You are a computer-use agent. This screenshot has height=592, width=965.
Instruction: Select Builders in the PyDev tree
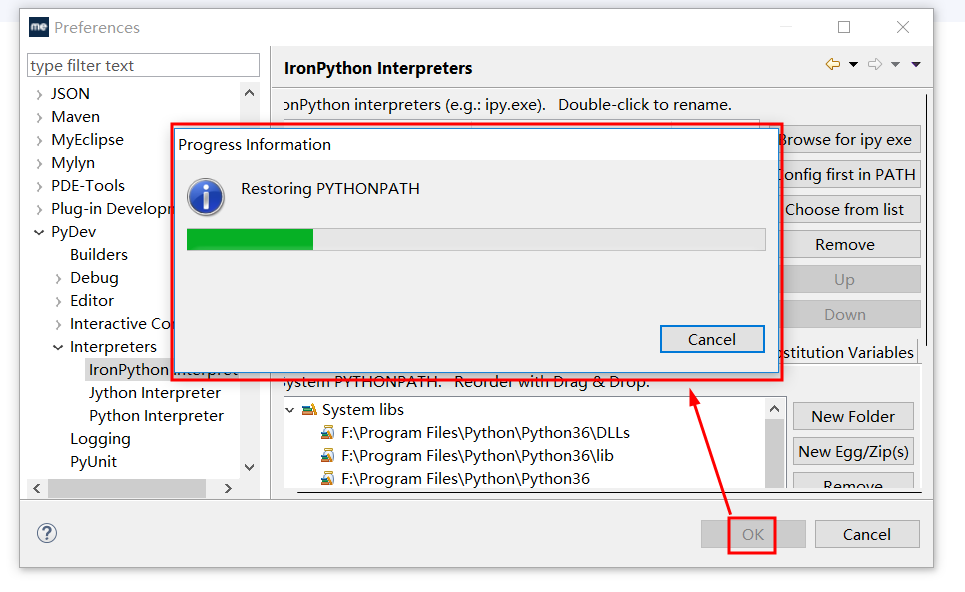pos(98,255)
